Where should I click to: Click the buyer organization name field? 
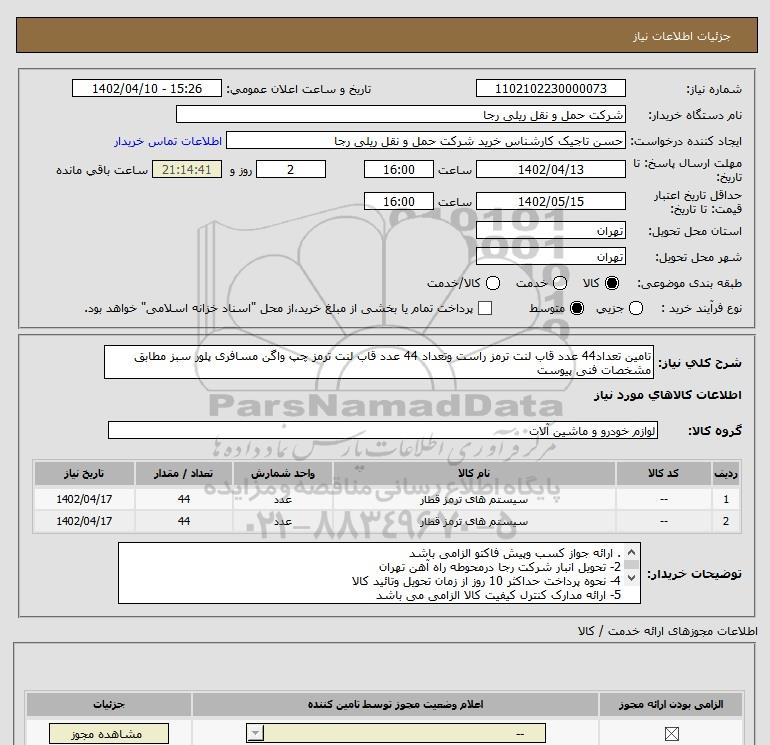pyautogui.click(x=401, y=115)
